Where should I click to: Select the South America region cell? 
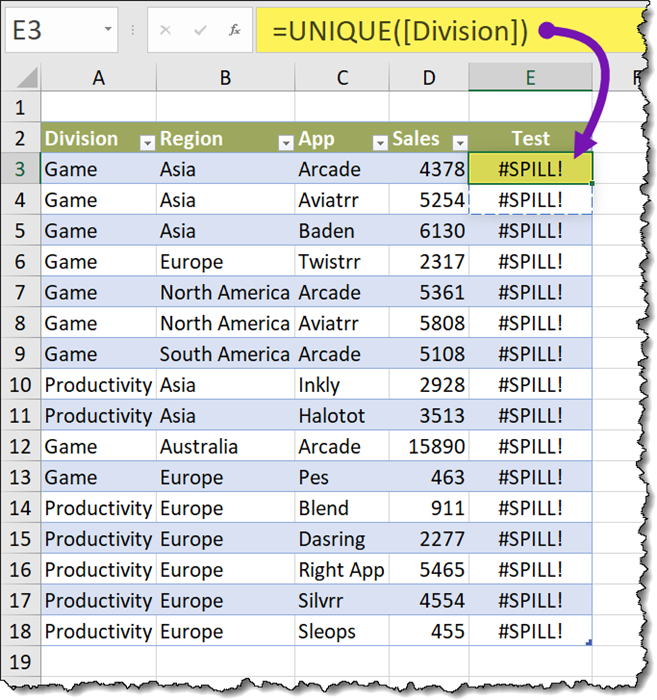(224, 354)
